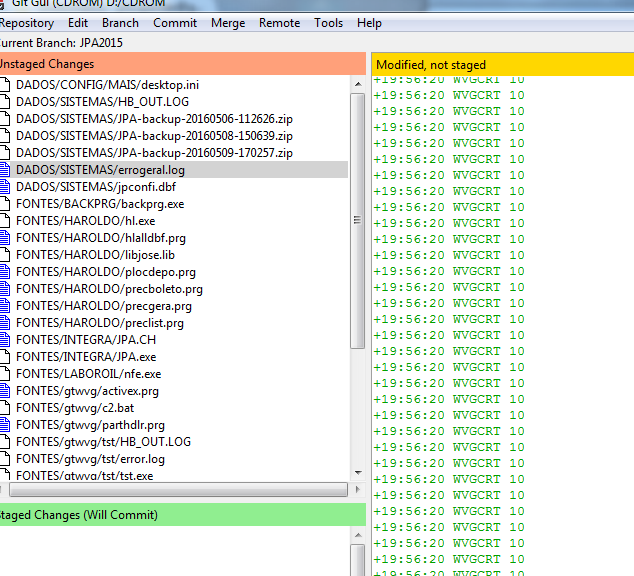The image size is (634, 576).
Task: Select FONTES/INTEGRA/JPA.exe file name
Action: (86, 357)
